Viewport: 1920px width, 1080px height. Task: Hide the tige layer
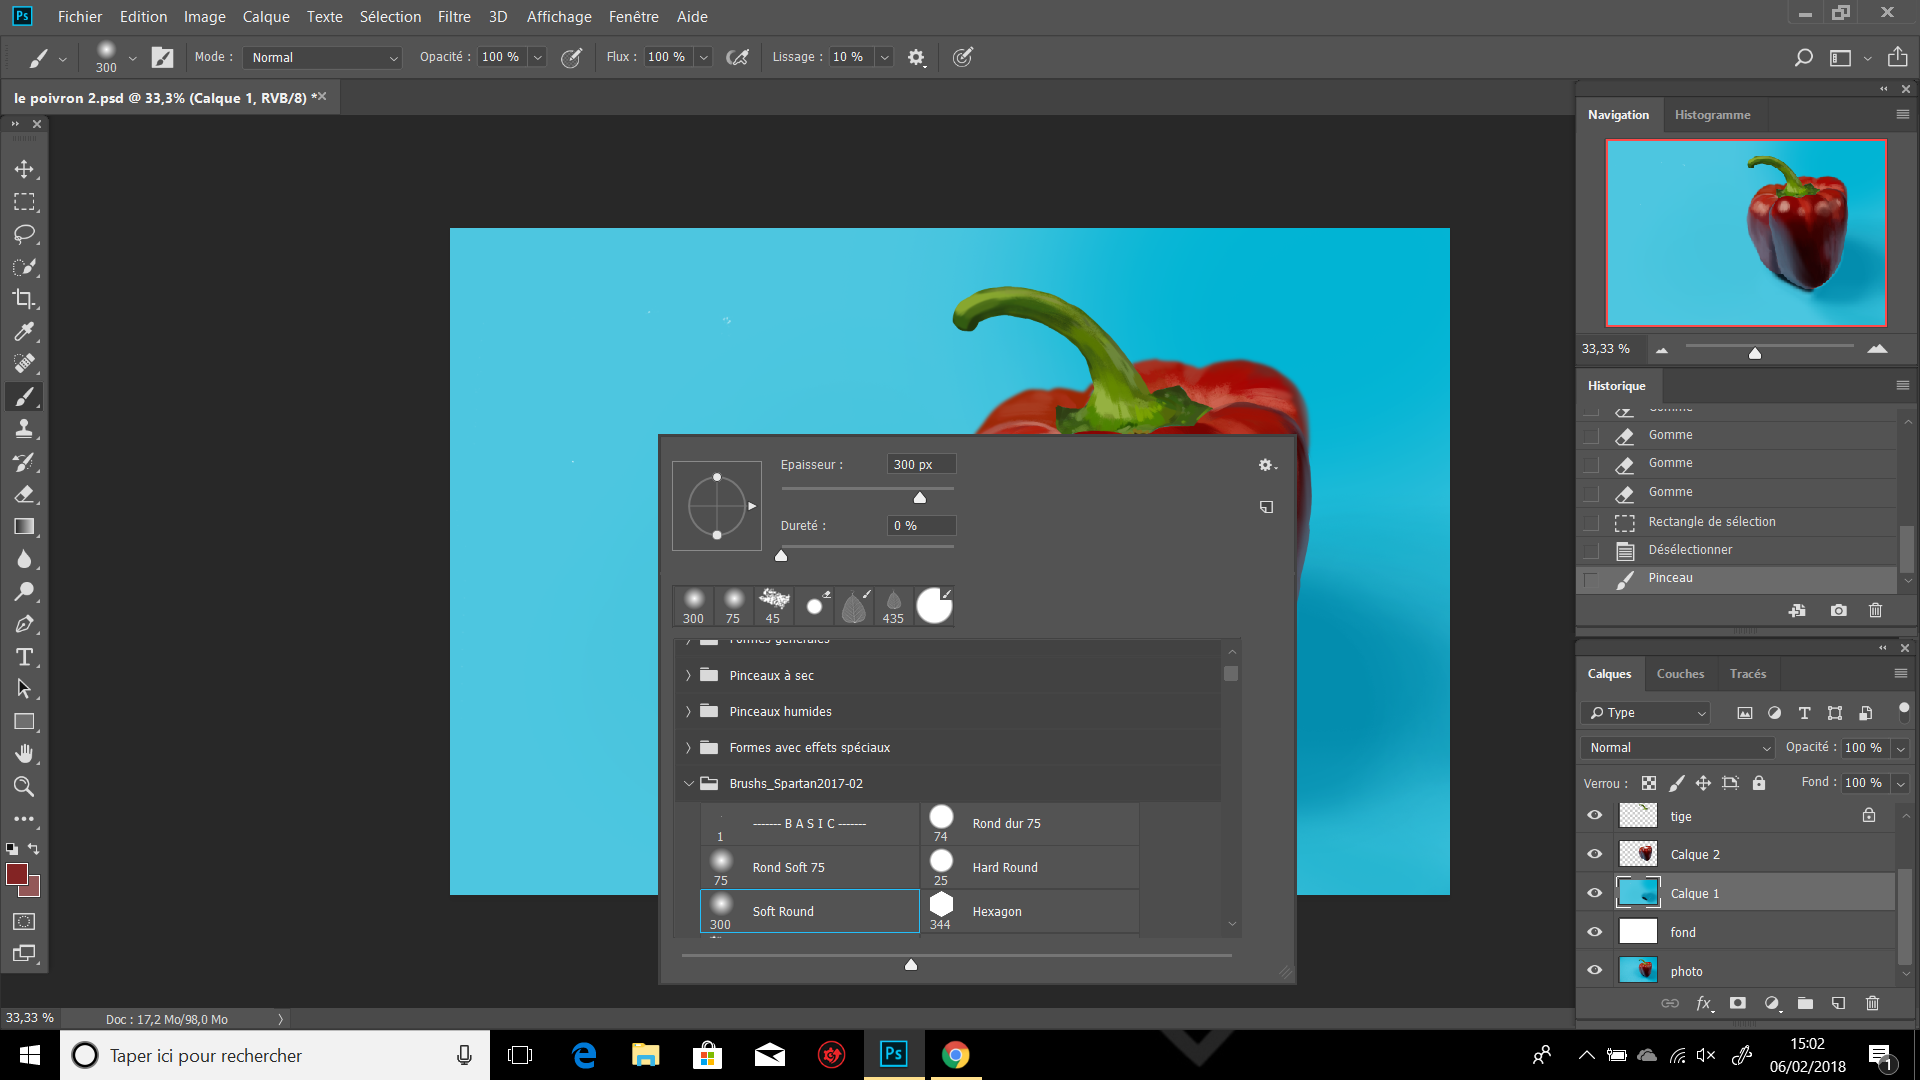tap(1595, 816)
